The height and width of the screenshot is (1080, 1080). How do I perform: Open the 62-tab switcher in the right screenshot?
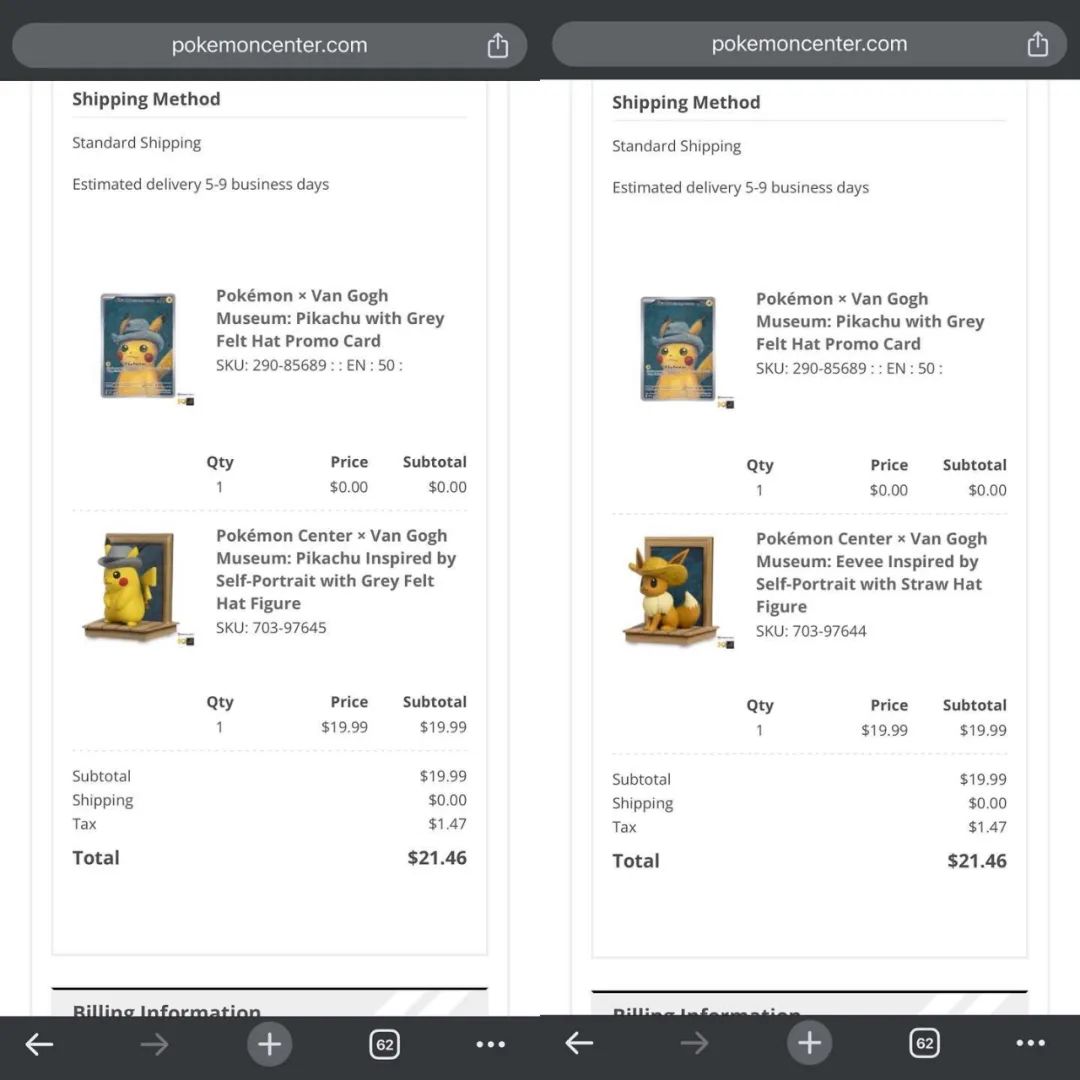pyautogui.click(x=924, y=1043)
